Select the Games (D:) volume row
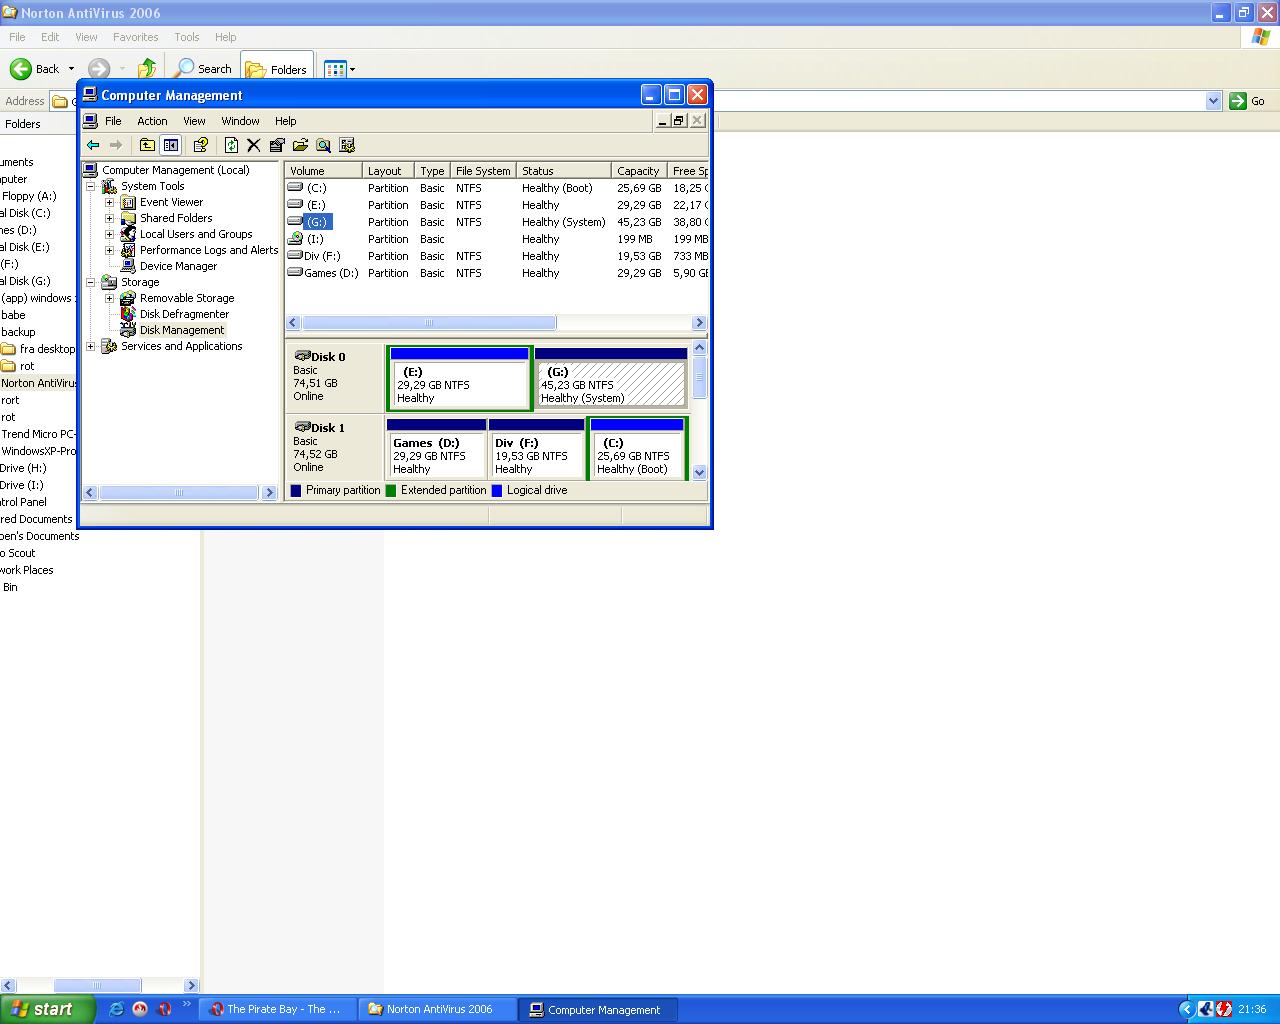Viewport: 1280px width, 1024px height. pyautogui.click(x=497, y=273)
